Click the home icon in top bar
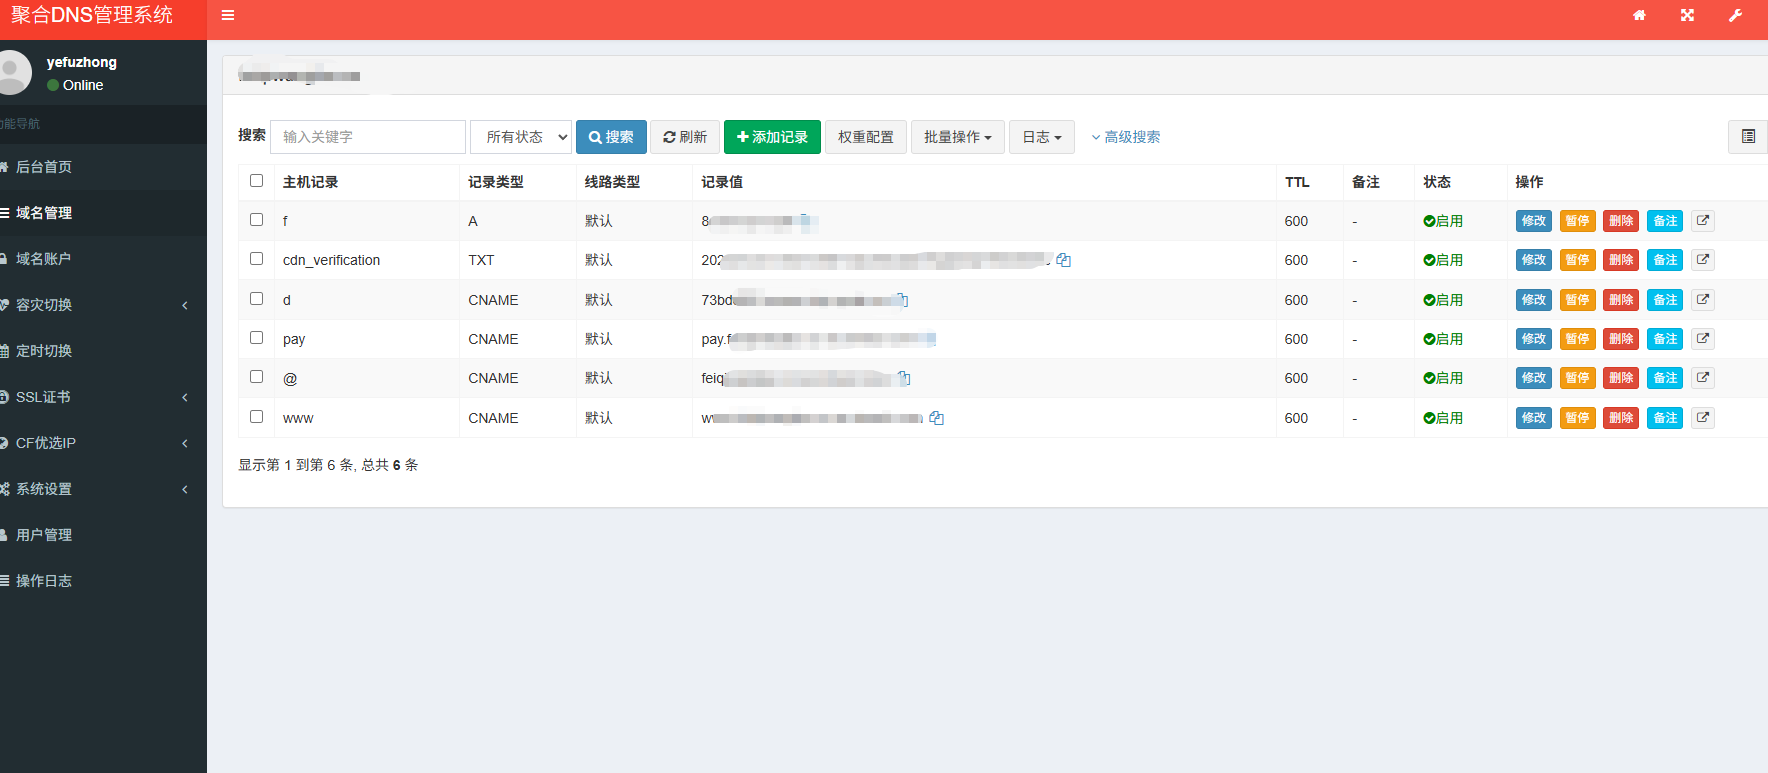Screen dimensions: 1768x773 1639,15
